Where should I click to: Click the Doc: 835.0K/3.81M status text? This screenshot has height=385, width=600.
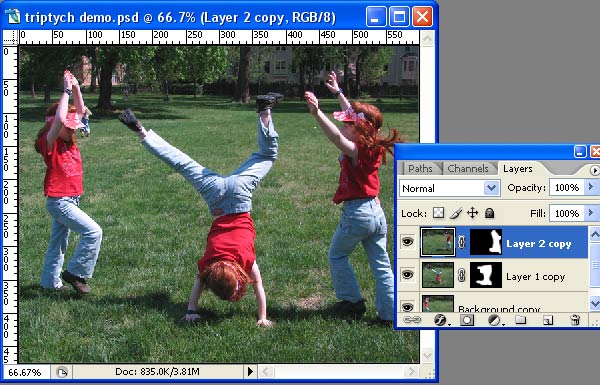click(x=157, y=372)
